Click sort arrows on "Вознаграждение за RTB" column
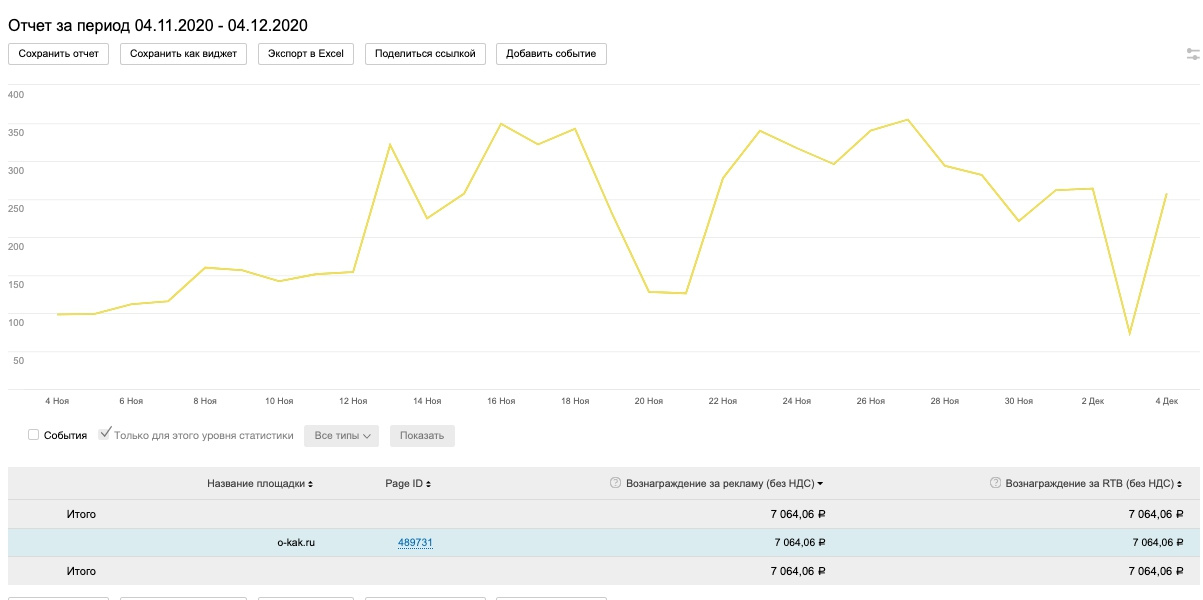 pyautogui.click(x=1179, y=484)
